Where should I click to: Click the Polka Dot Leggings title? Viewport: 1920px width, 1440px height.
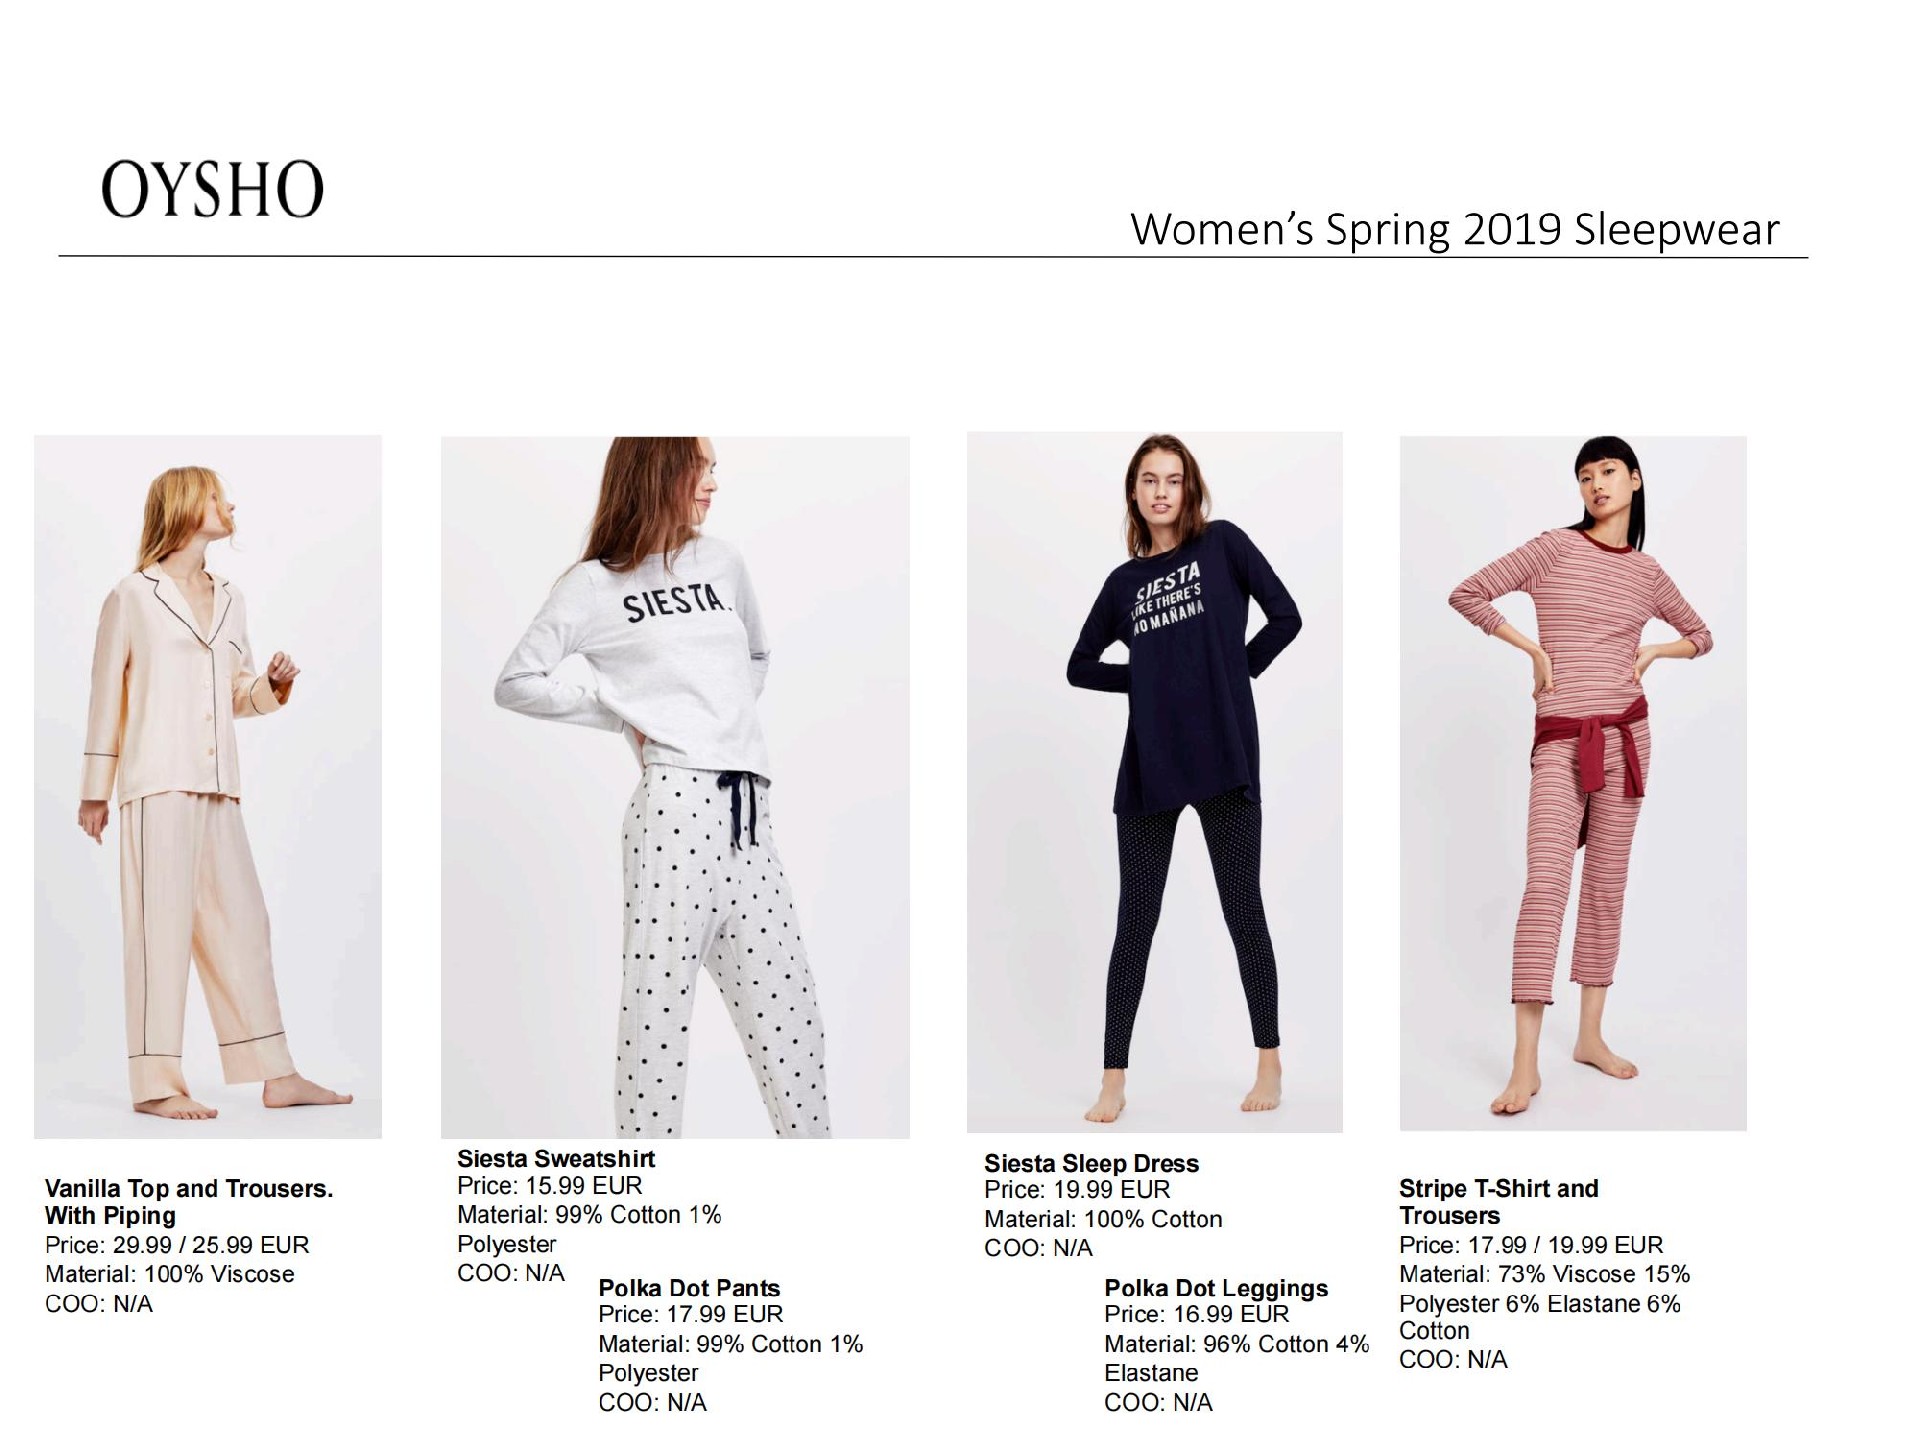coord(1216,1288)
